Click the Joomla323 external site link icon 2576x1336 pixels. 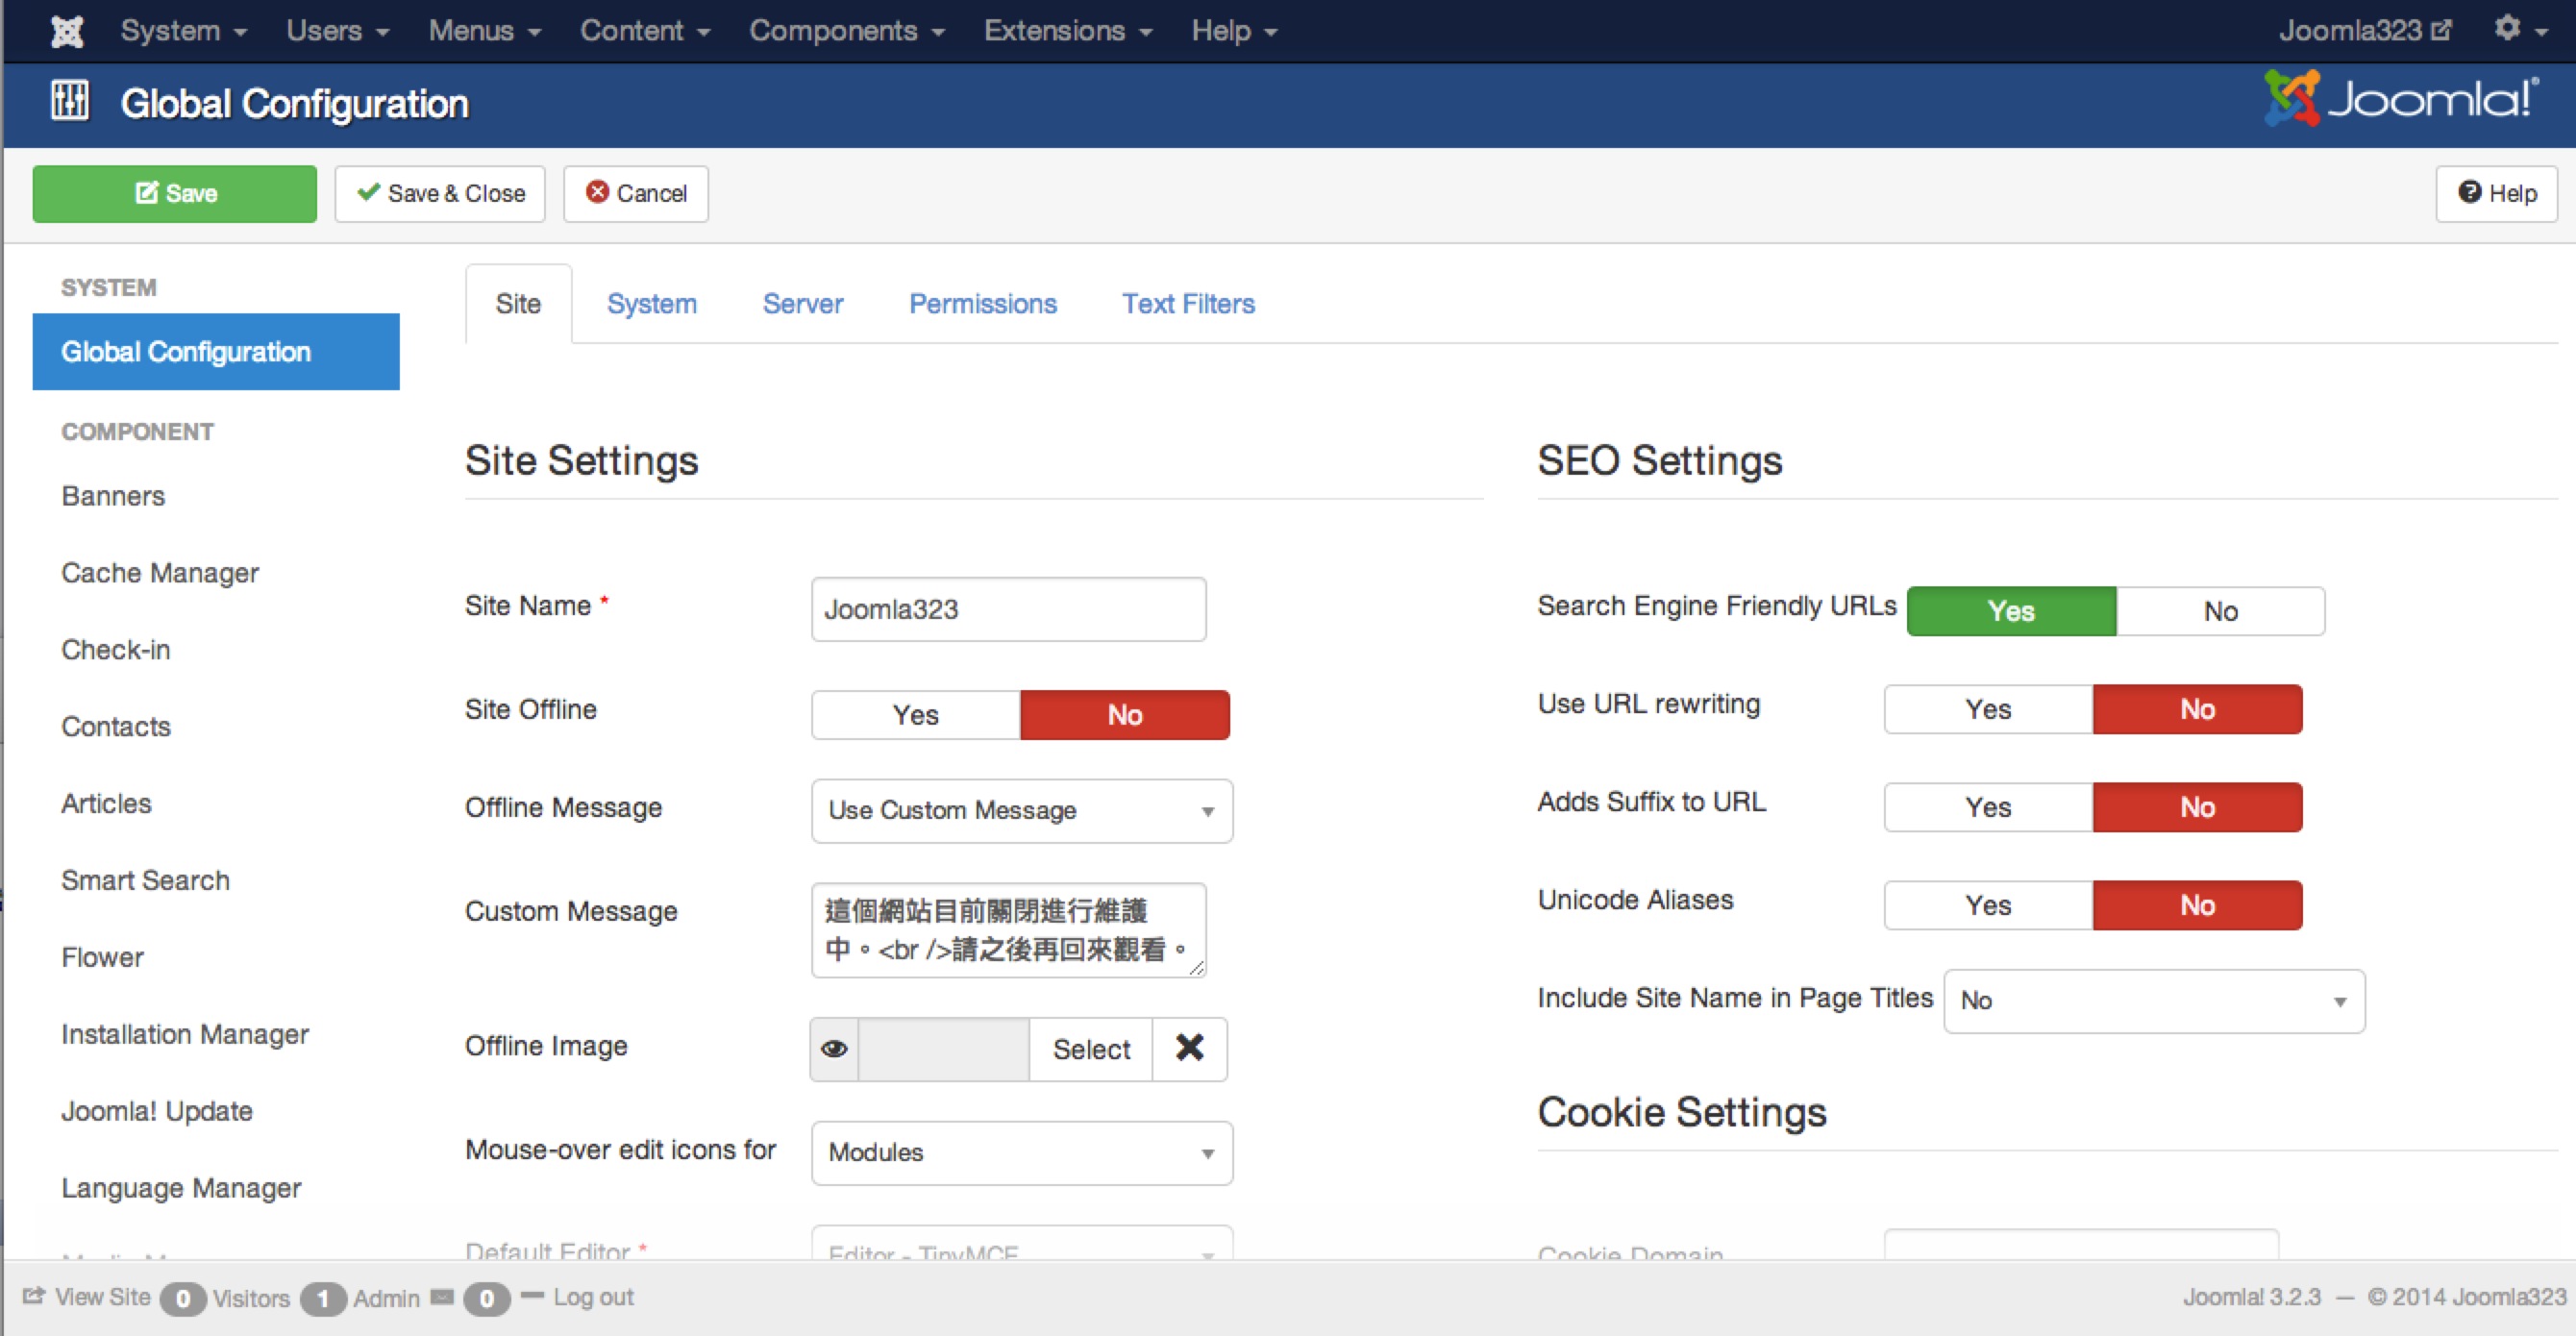(2441, 30)
